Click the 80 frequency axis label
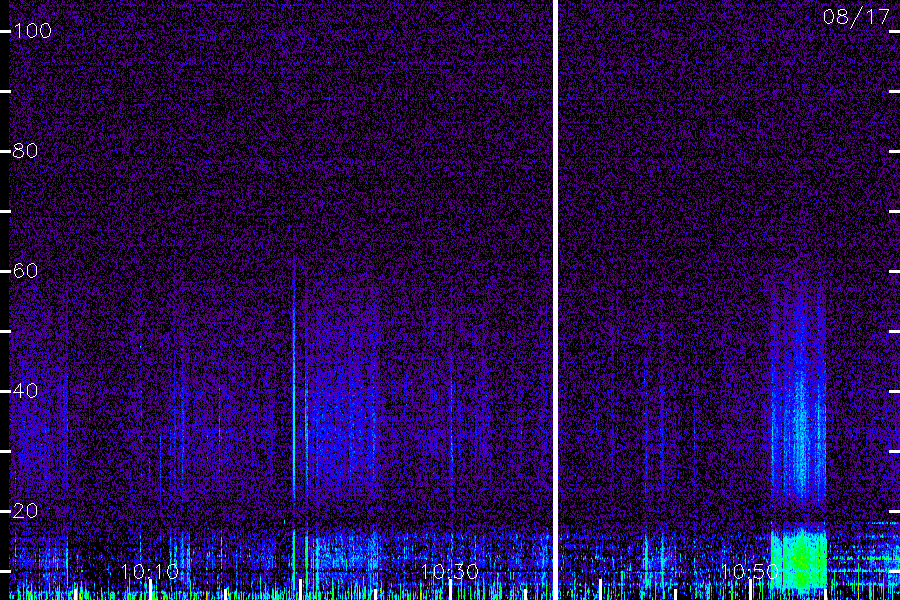The width and height of the screenshot is (900, 600). [x=26, y=150]
